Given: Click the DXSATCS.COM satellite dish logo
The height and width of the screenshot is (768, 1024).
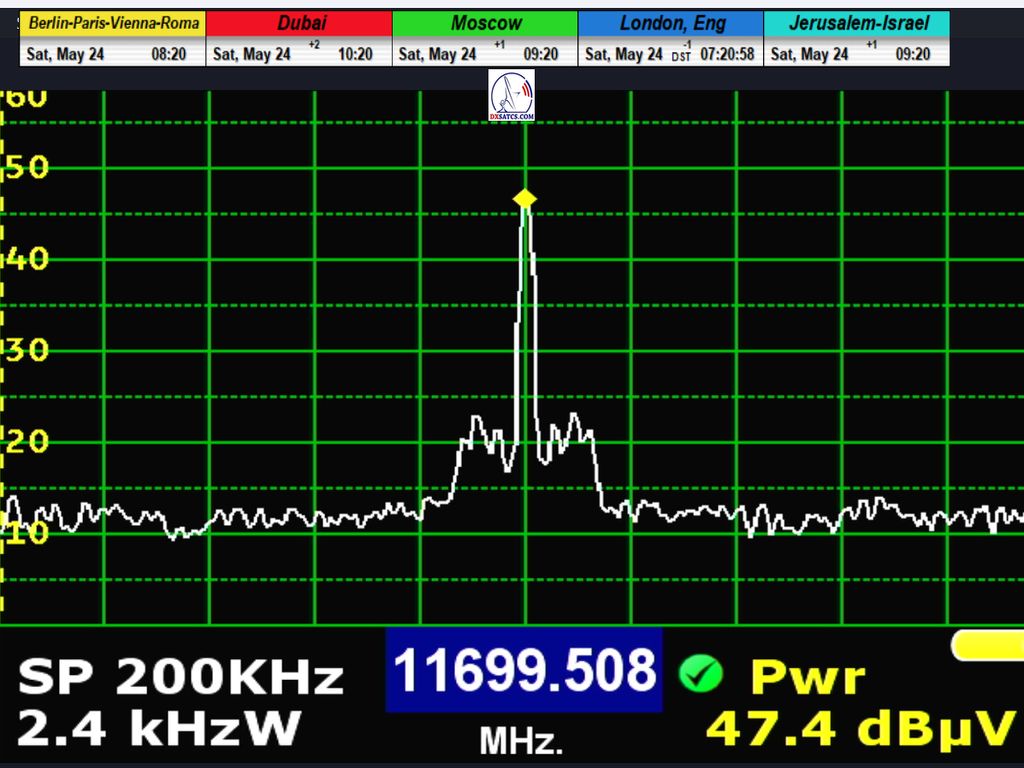Looking at the screenshot, I should tap(512, 96).
